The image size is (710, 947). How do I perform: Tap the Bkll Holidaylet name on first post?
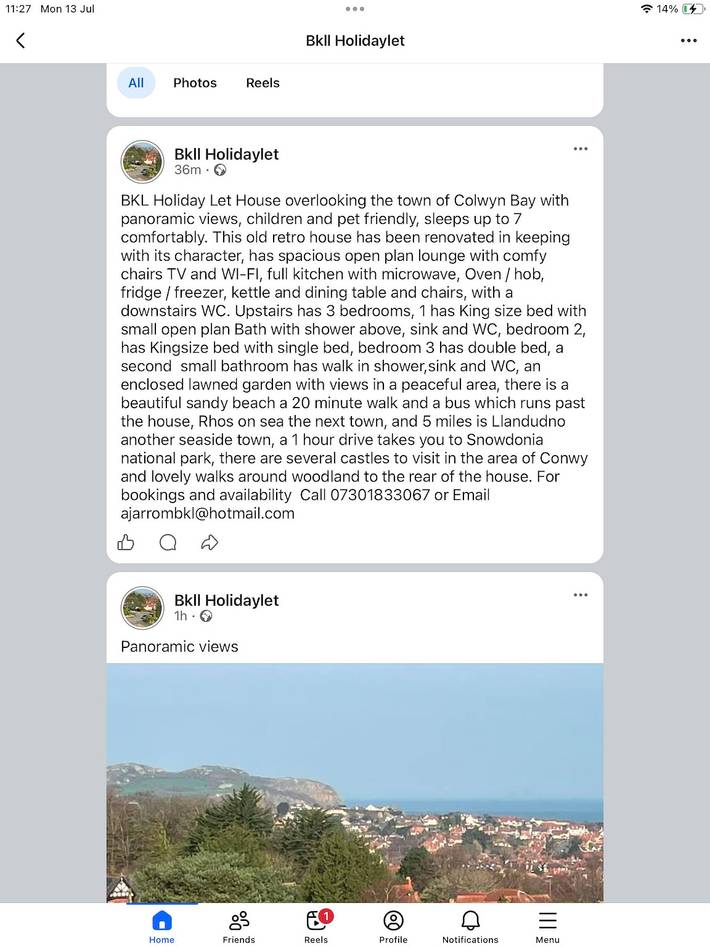pyautogui.click(x=226, y=154)
